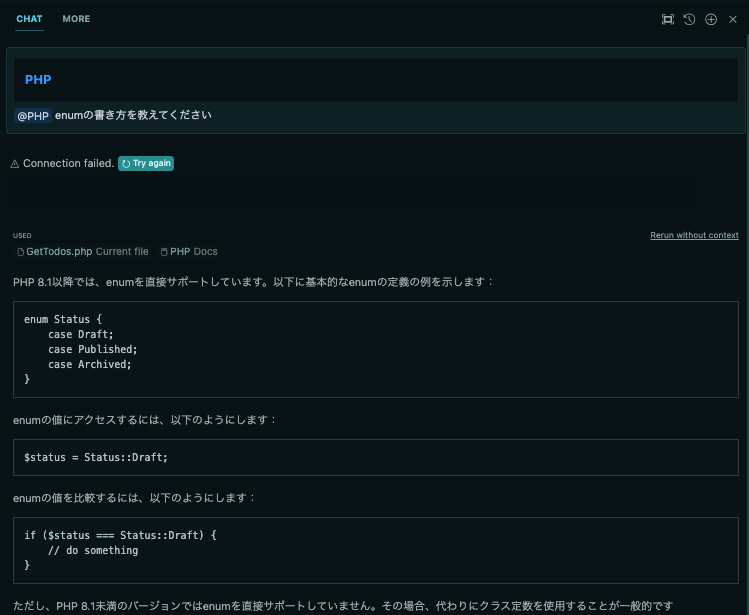Screen dimensions: 749x615
Task: Open the MORE tab
Action: [76, 19]
